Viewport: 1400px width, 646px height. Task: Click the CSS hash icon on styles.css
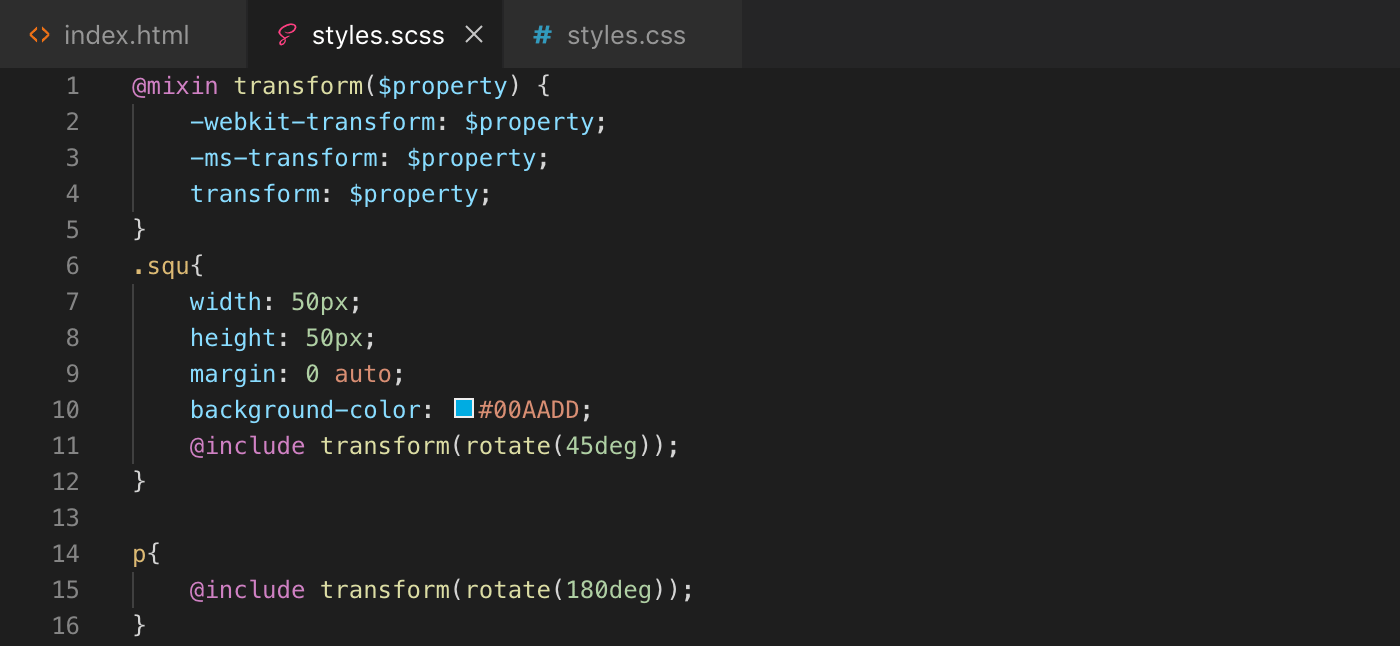coord(542,35)
